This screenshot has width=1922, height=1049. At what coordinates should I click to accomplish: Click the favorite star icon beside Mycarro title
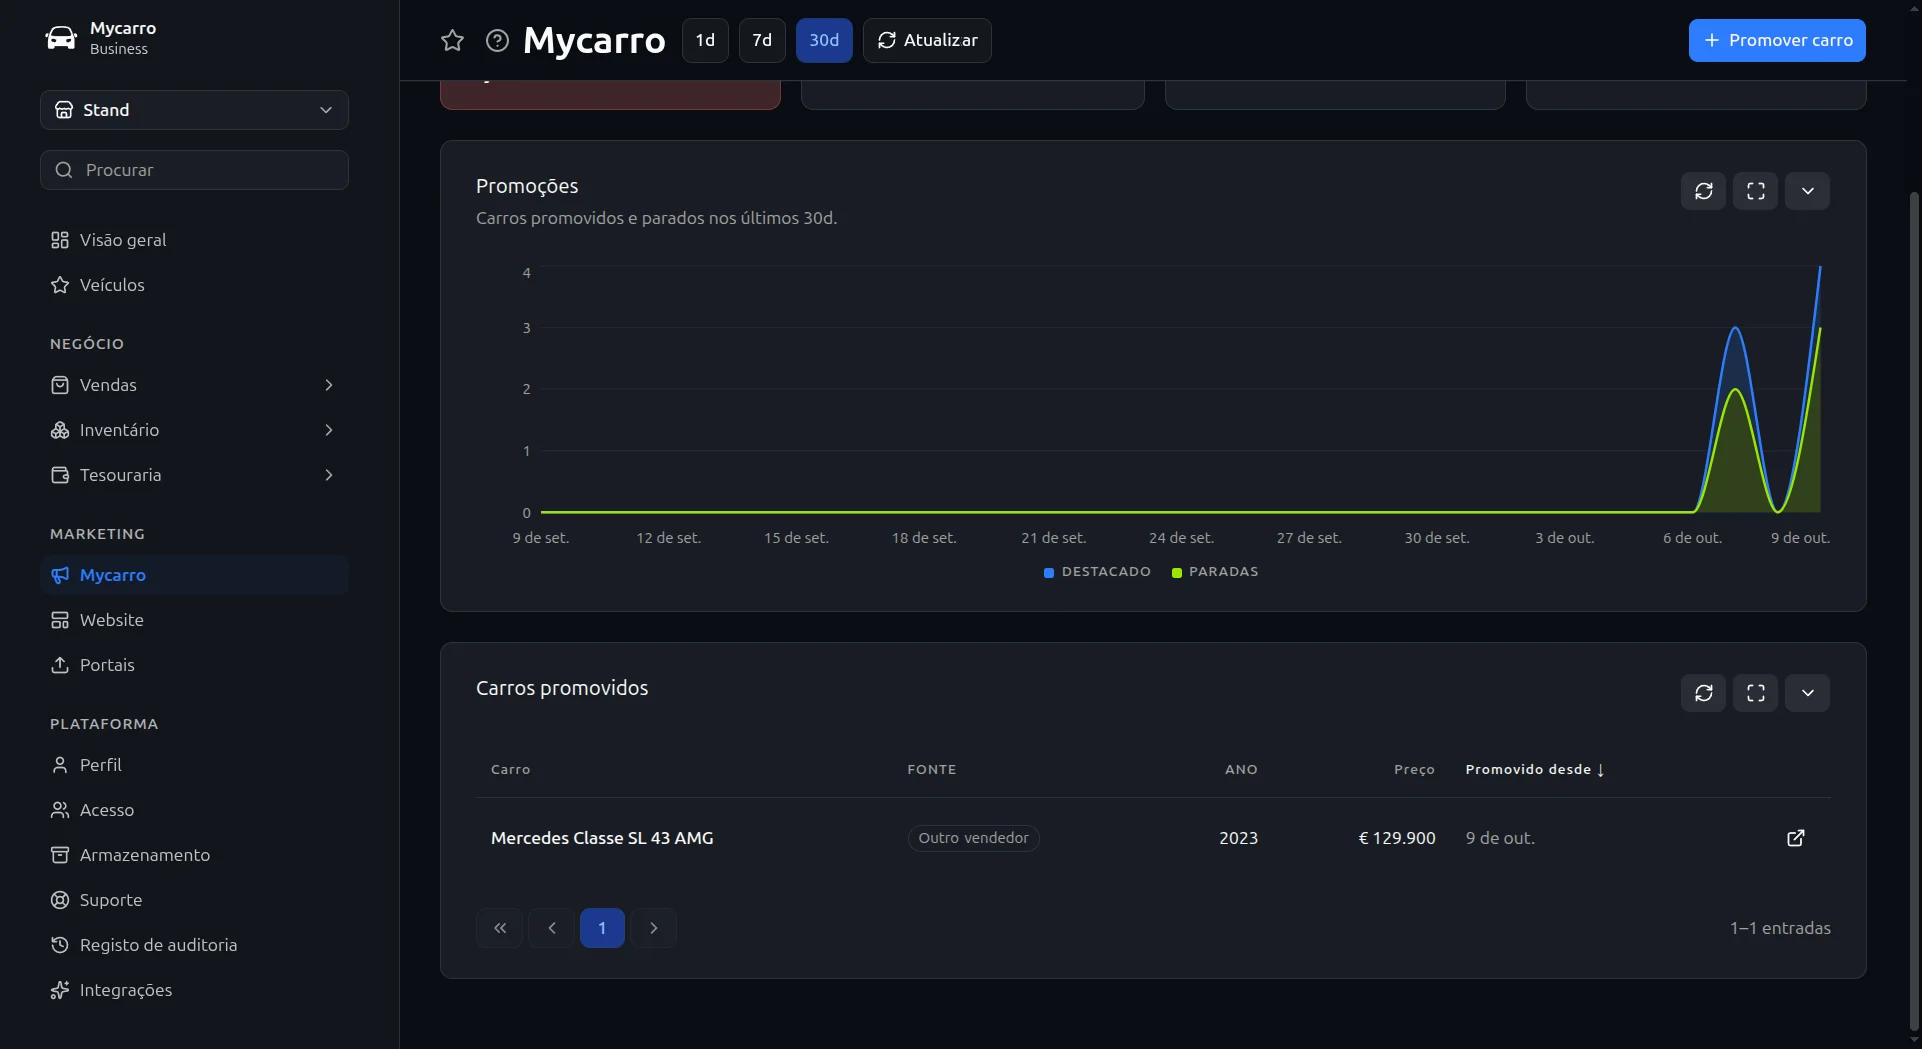452,40
